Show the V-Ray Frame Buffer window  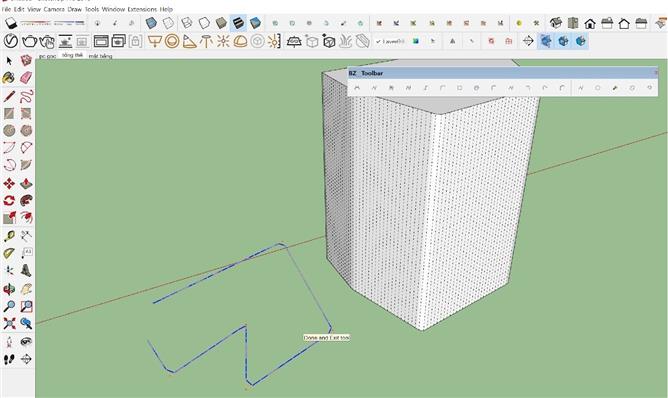pyautogui.click(x=101, y=41)
